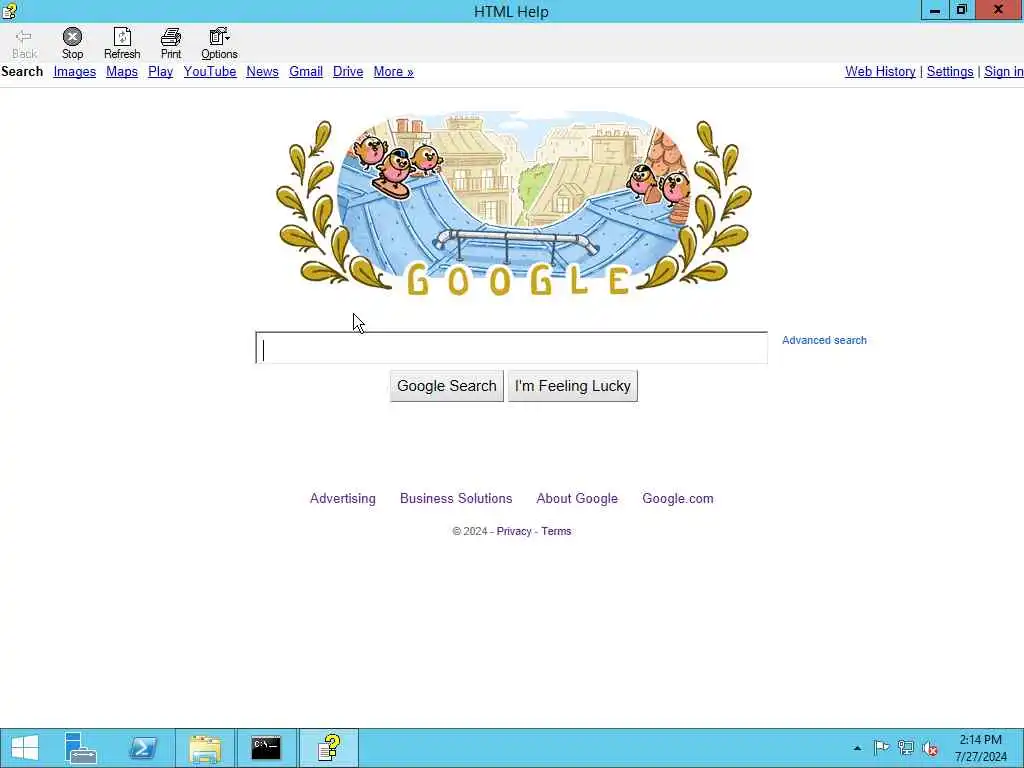Launch Server Manager from taskbar
Screen dimensions: 1024x768
click(x=82, y=748)
